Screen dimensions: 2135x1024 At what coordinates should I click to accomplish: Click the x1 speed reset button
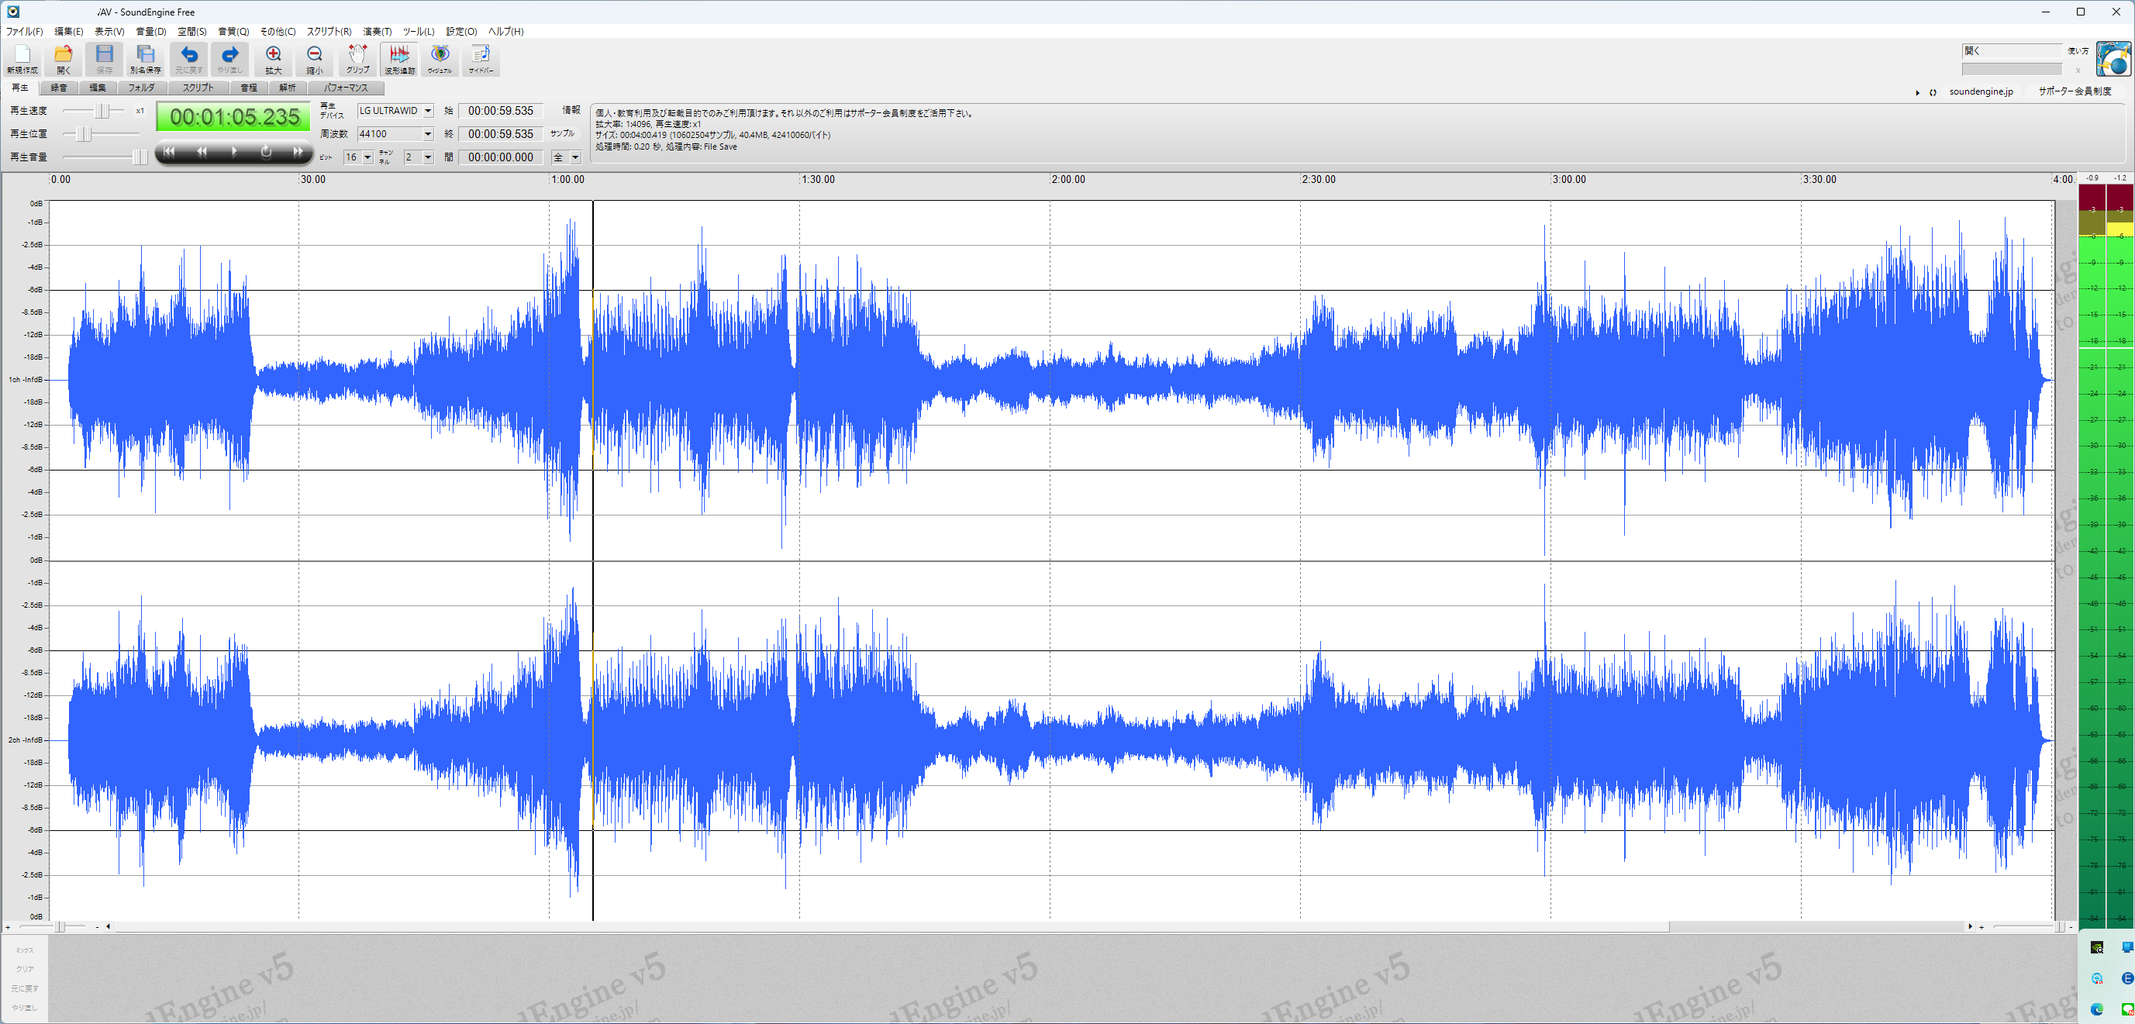[x=140, y=111]
